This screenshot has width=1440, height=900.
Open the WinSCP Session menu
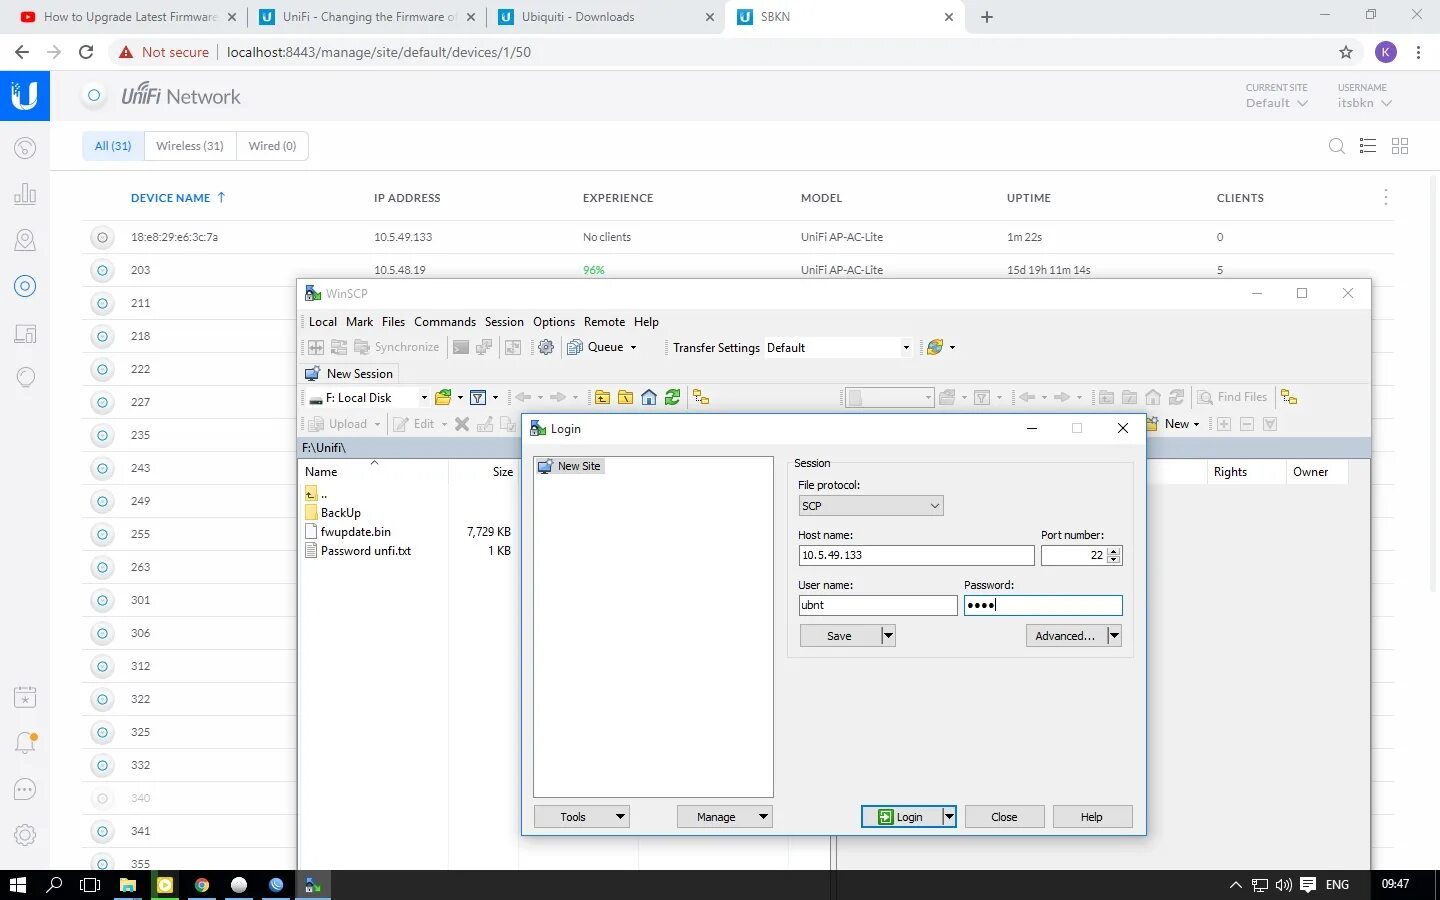coord(504,322)
